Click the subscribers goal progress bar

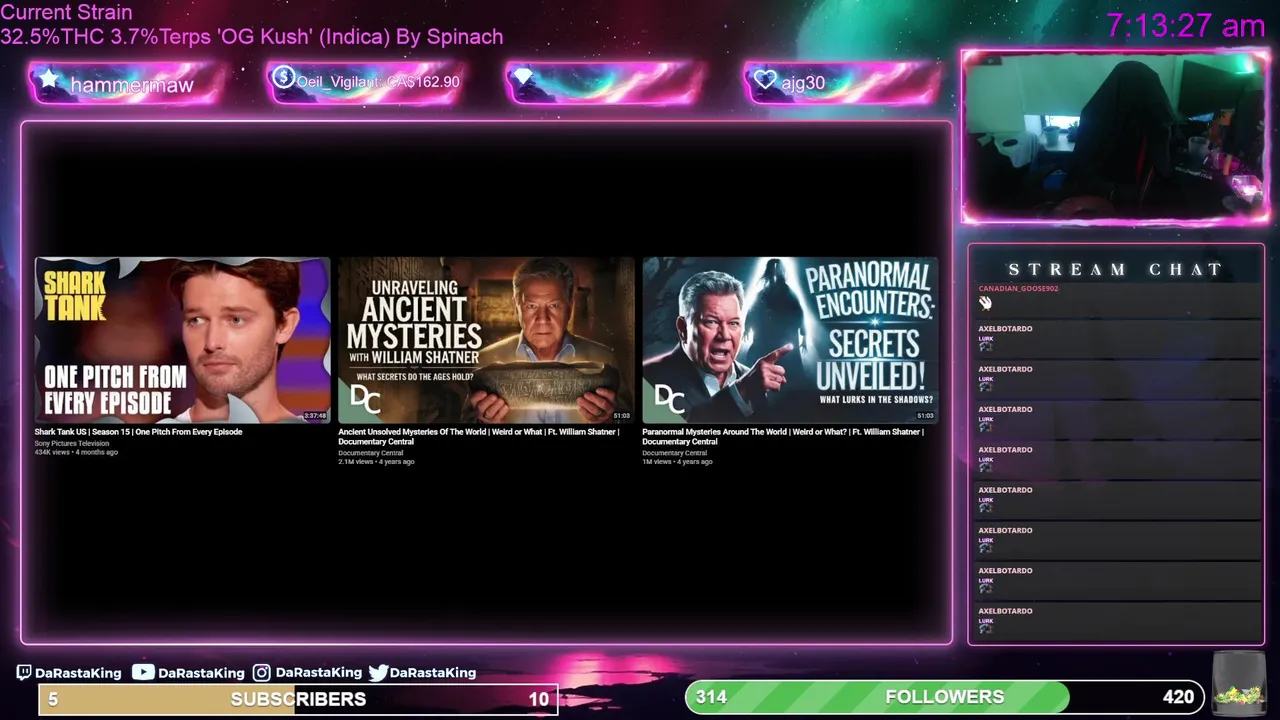(298, 699)
